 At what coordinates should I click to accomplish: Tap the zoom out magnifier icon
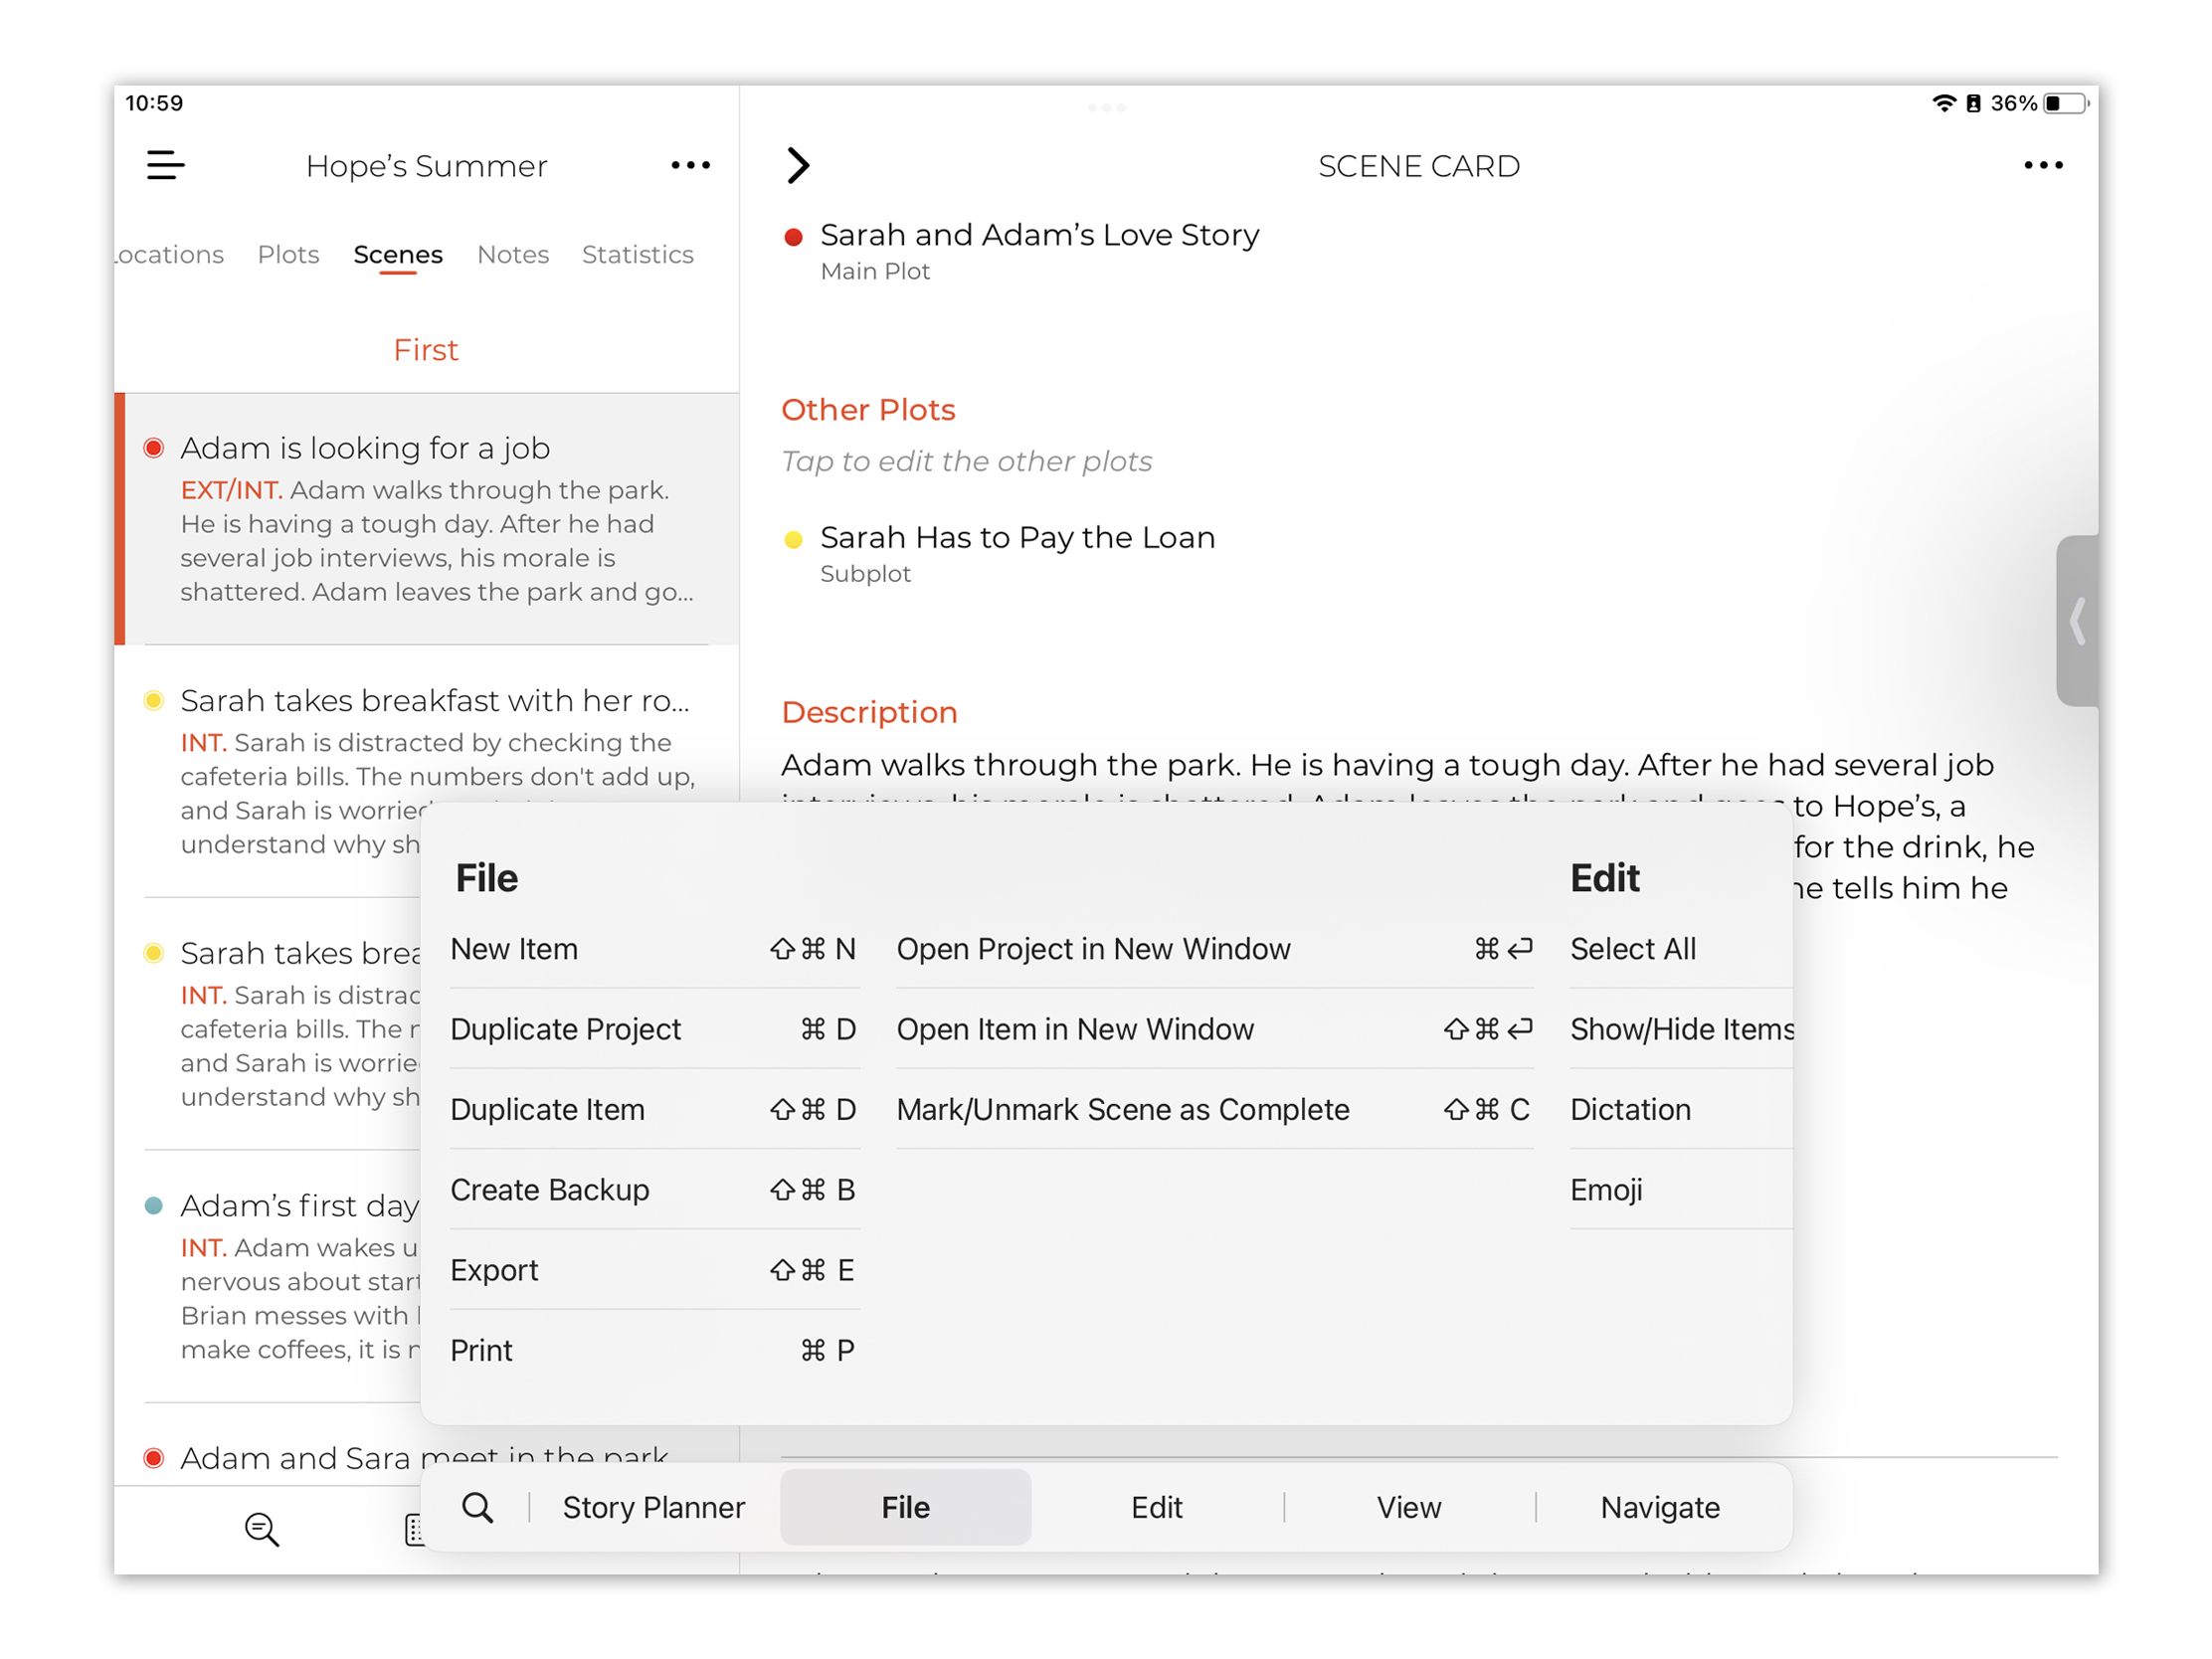(261, 1529)
